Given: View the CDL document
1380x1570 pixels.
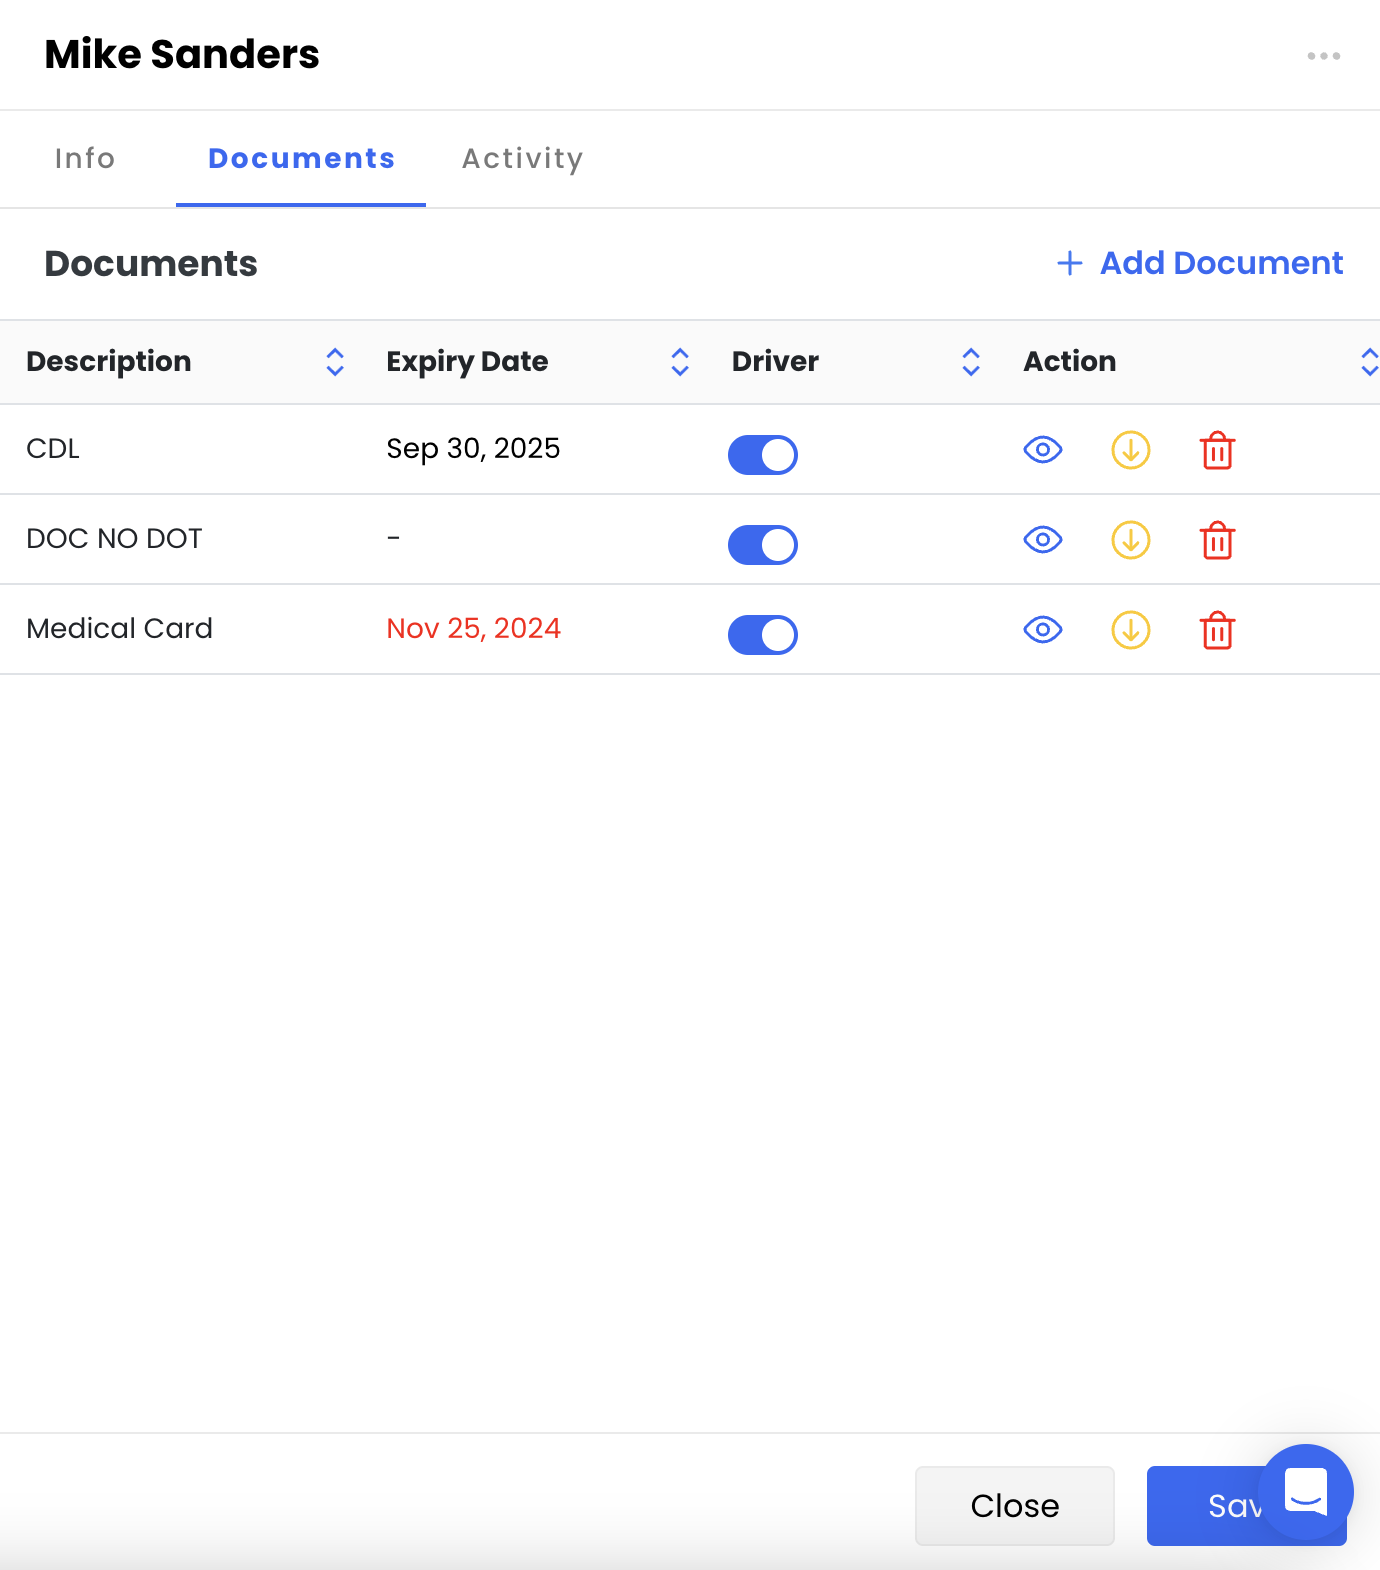Looking at the screenshot, I should point(1042,450).
